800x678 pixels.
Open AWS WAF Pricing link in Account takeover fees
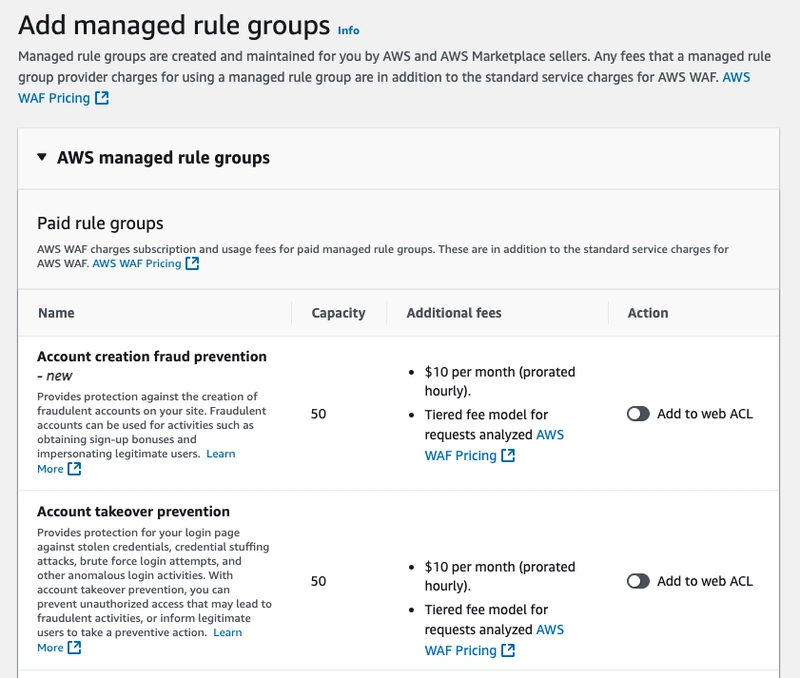click(x=460, y=650)
